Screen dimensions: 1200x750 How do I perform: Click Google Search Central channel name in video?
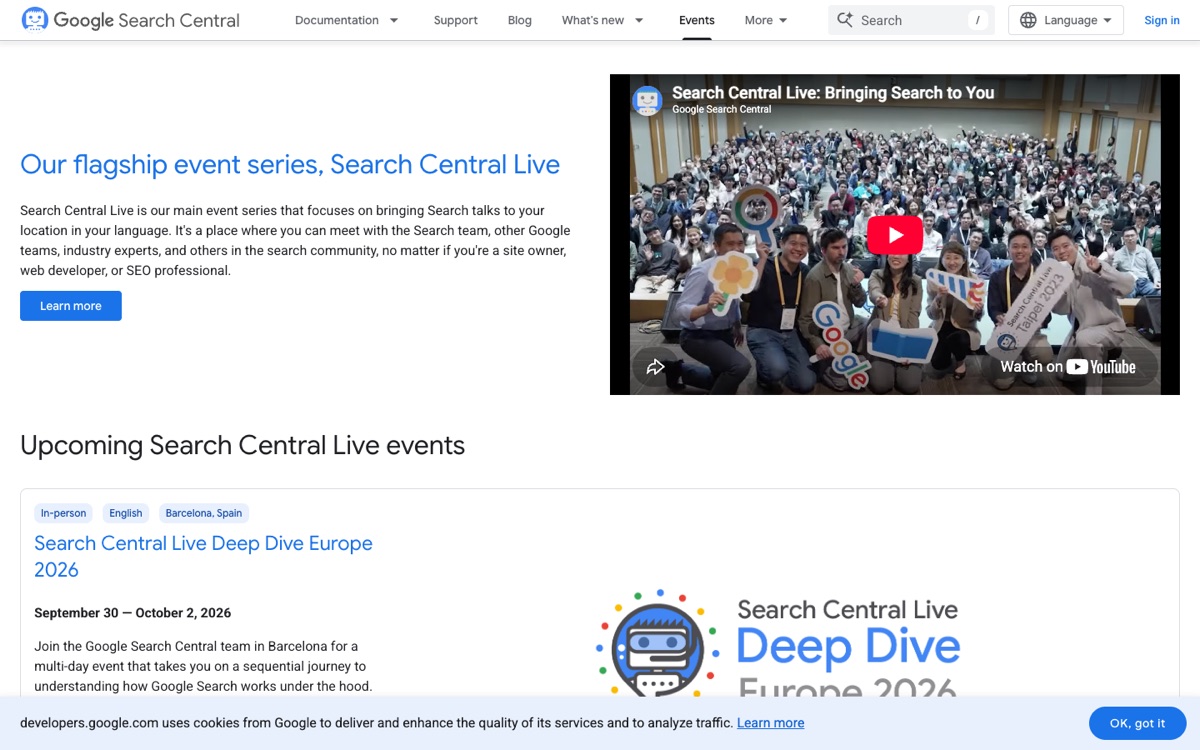(x=721, y=109)
